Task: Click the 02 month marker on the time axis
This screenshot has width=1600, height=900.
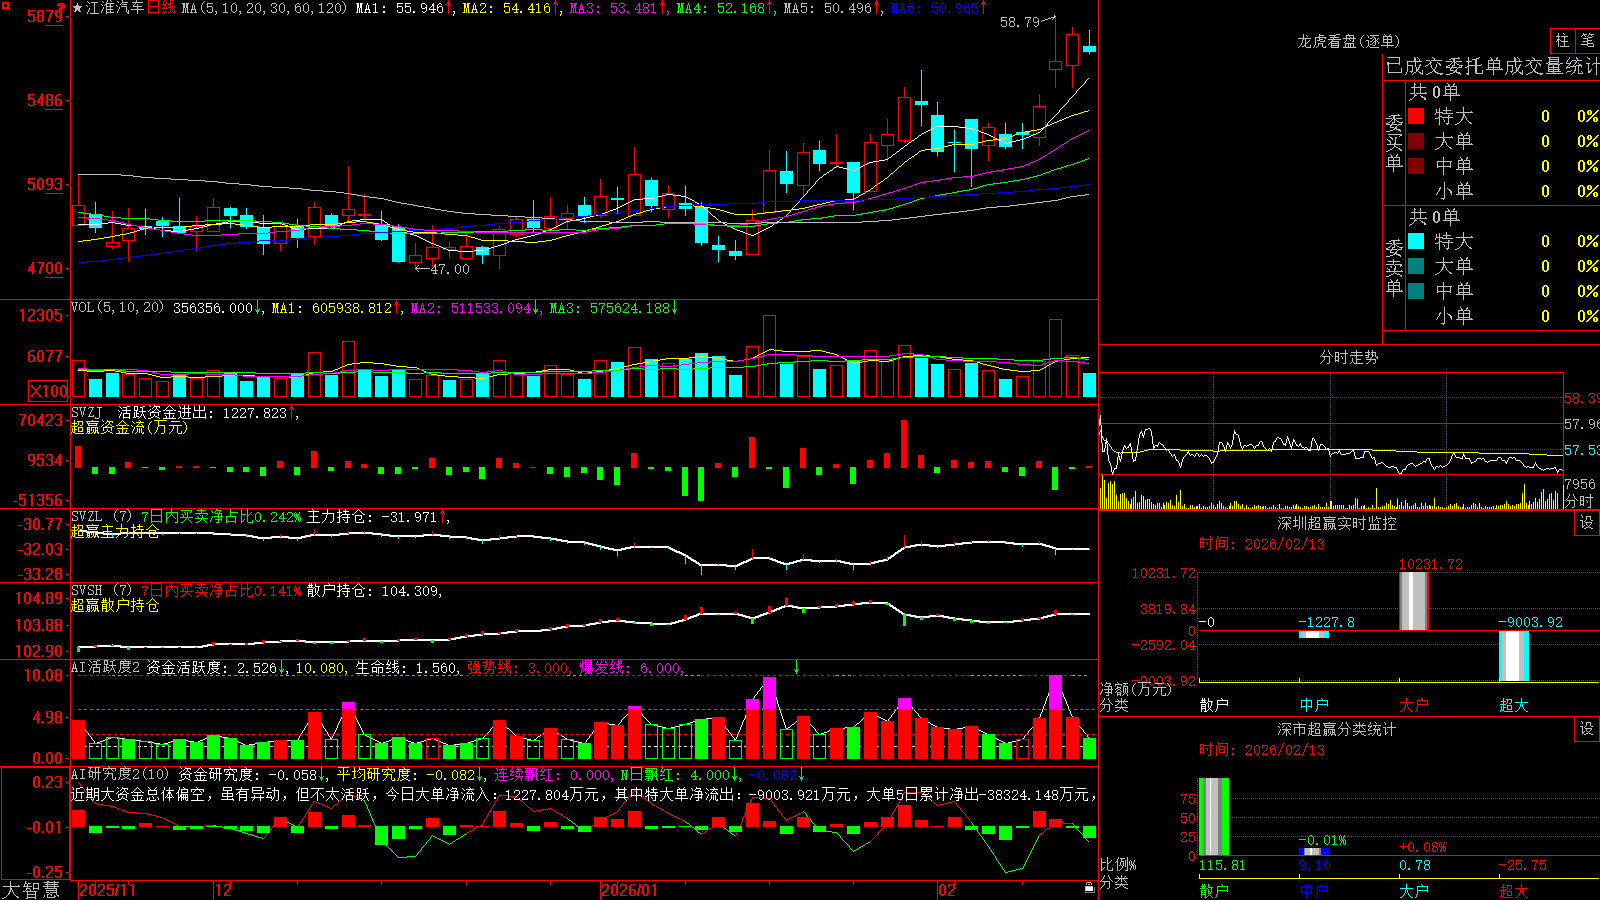Action: click(x=947, y=890)
